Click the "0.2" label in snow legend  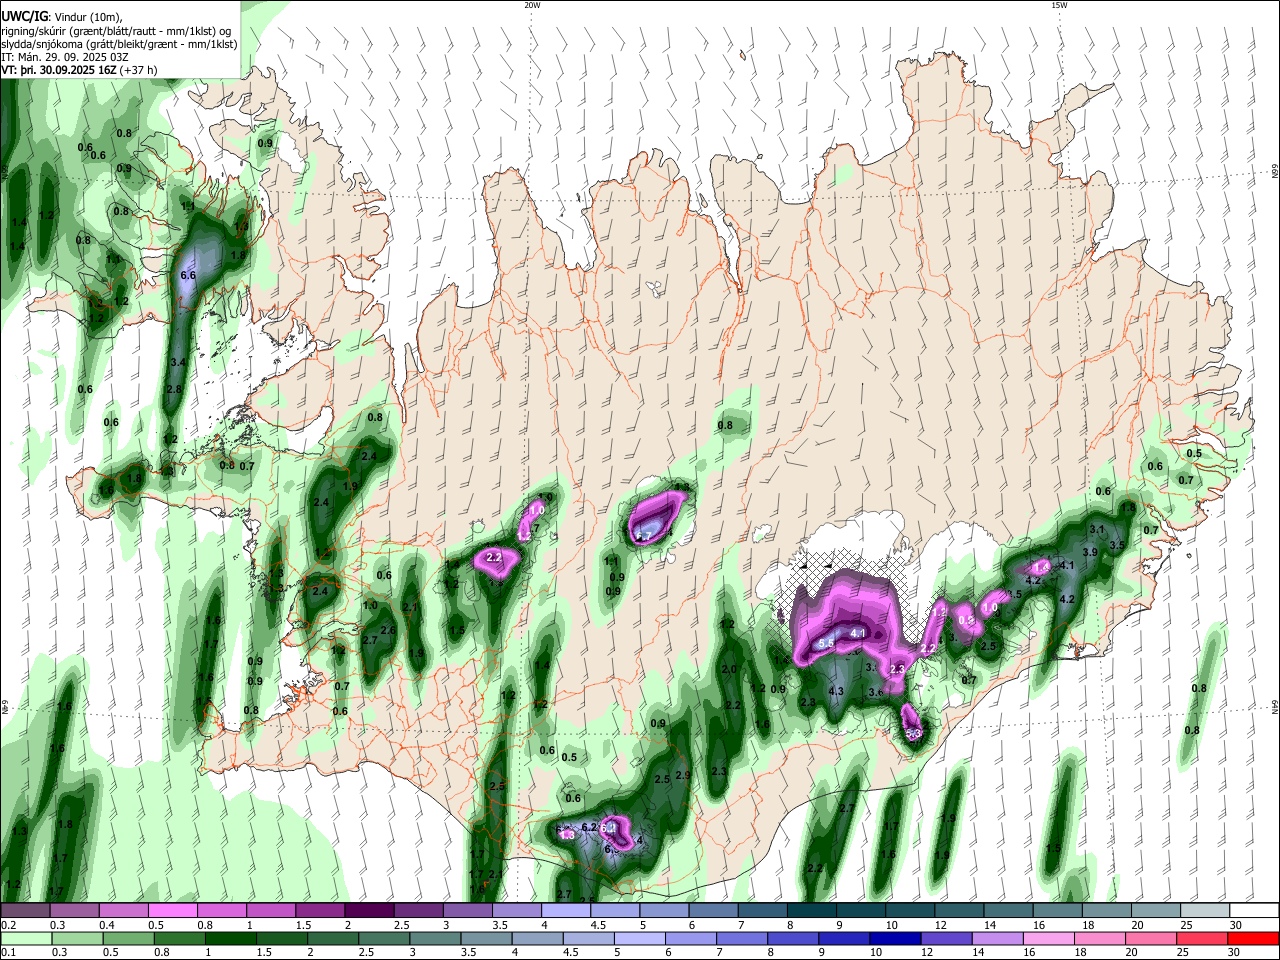(8, 925)
